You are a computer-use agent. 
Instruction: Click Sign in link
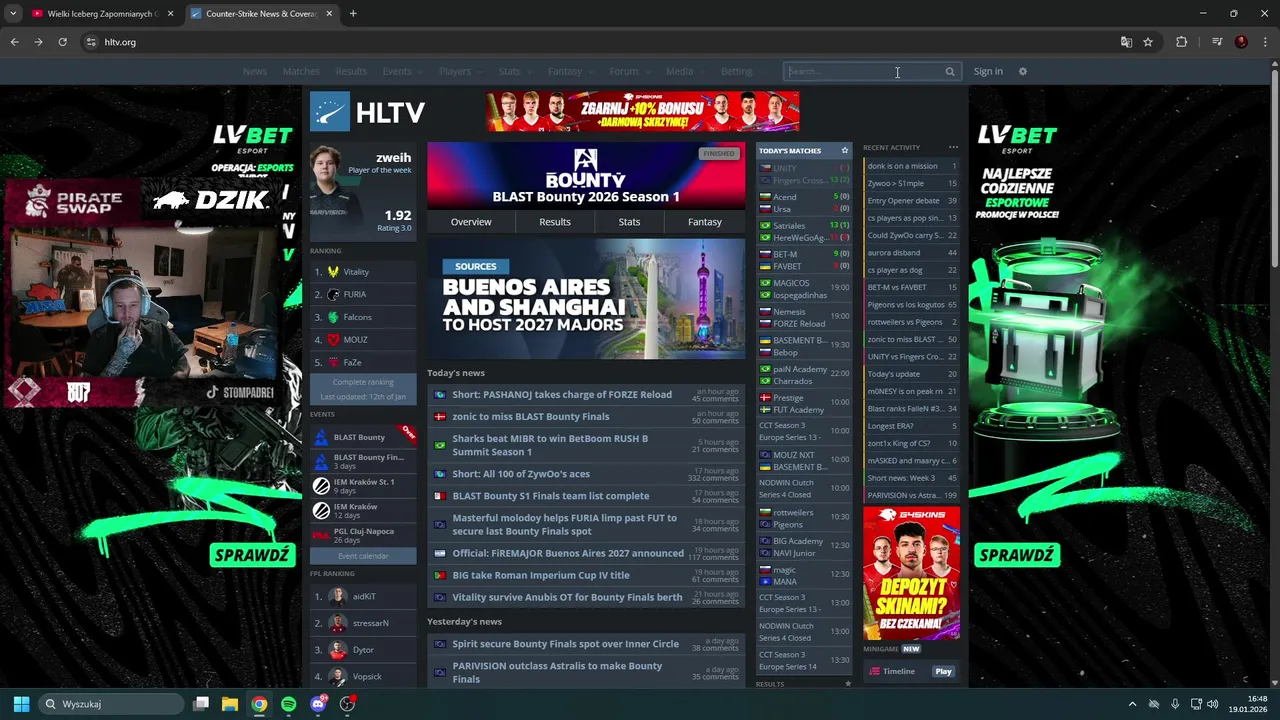point(988,71)
